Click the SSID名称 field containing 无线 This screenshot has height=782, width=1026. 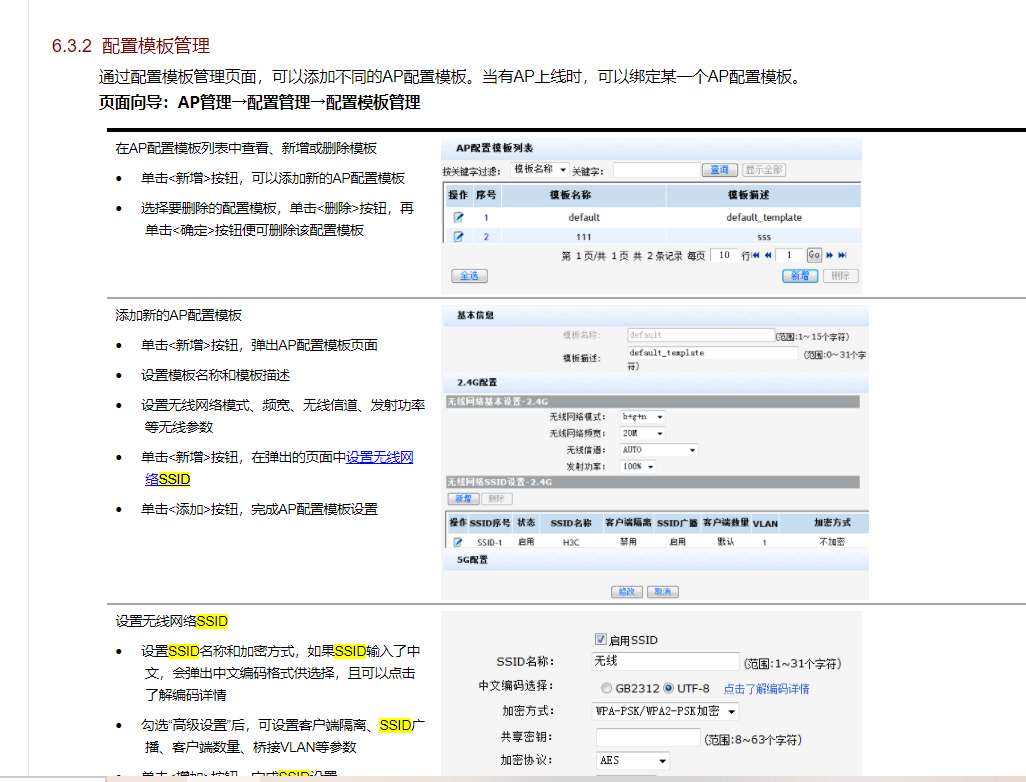665,662
